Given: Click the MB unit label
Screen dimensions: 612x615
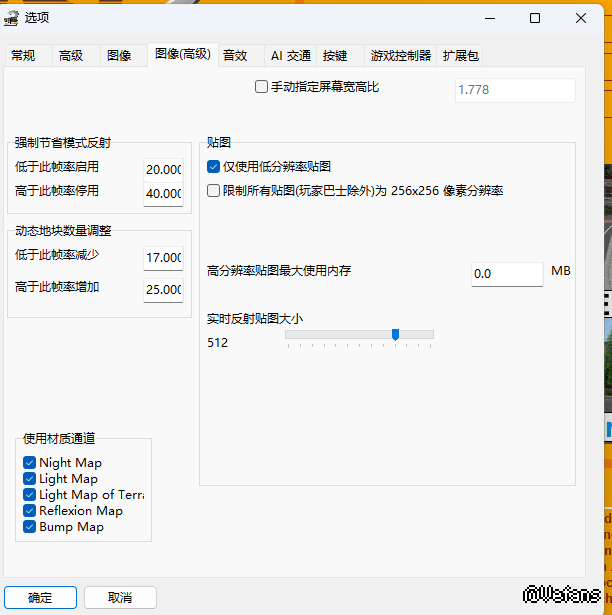Looking at the screenshot, I should [561, 271].
